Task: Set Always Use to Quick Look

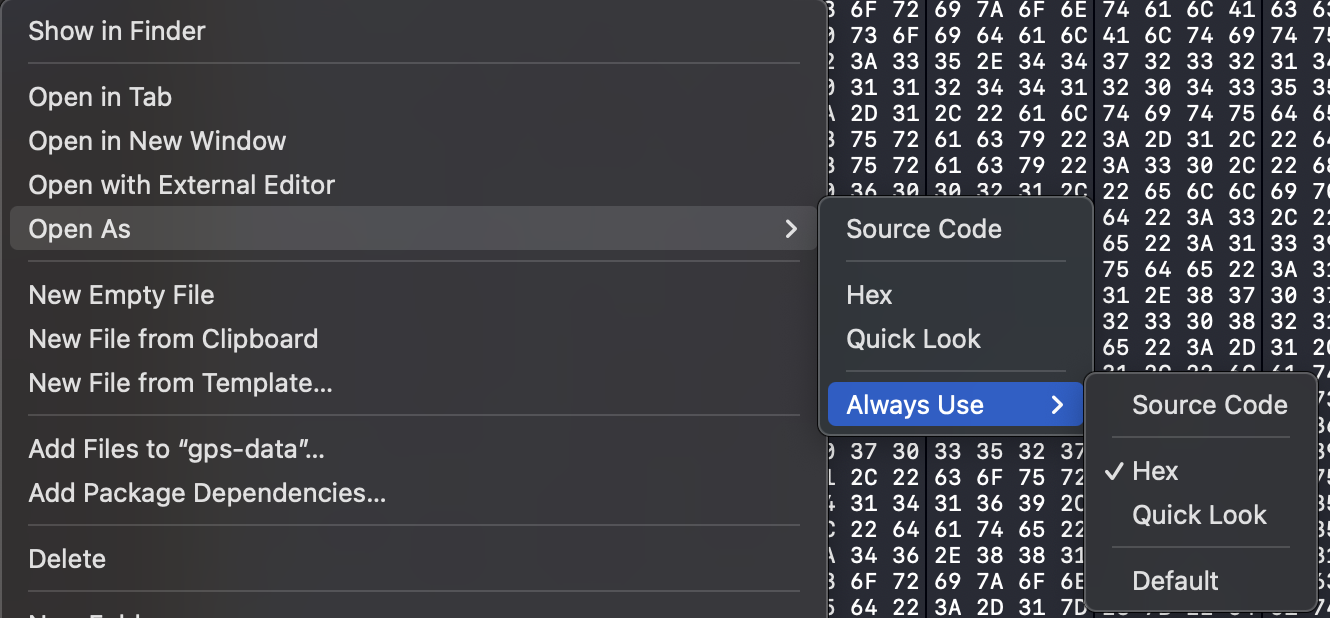Action: point(1199,515)
